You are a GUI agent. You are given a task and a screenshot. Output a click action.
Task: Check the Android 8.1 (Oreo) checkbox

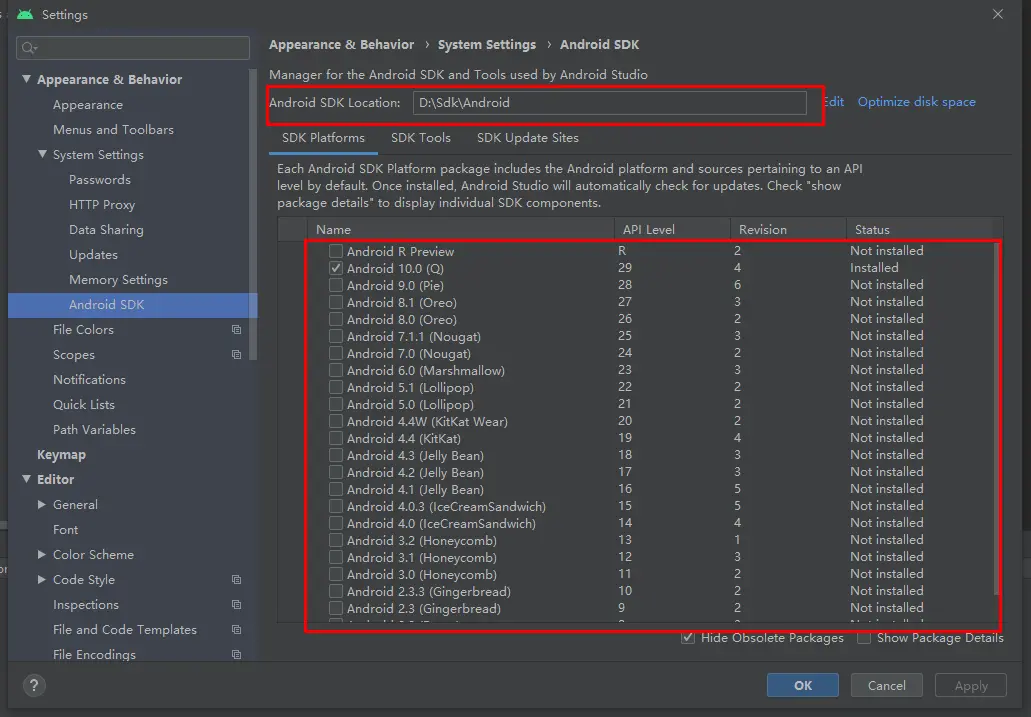(x=336, y=303)
